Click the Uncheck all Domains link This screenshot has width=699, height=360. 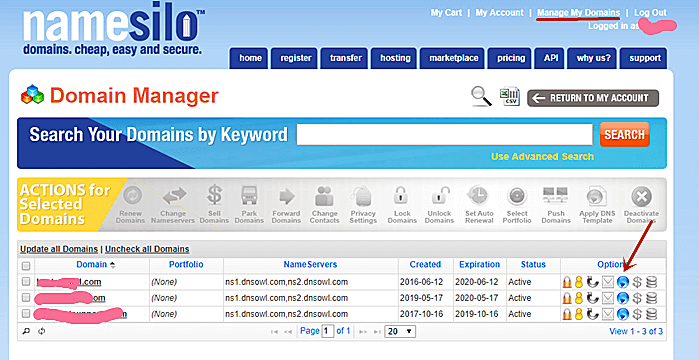pyautogui.click(x=147, y=249)
